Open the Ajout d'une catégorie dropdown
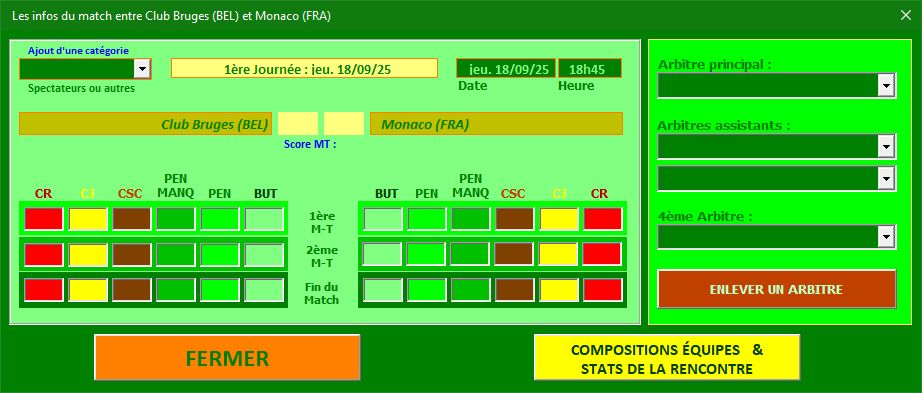This screenshot has width=922, height=393. [x=85, y=69]
